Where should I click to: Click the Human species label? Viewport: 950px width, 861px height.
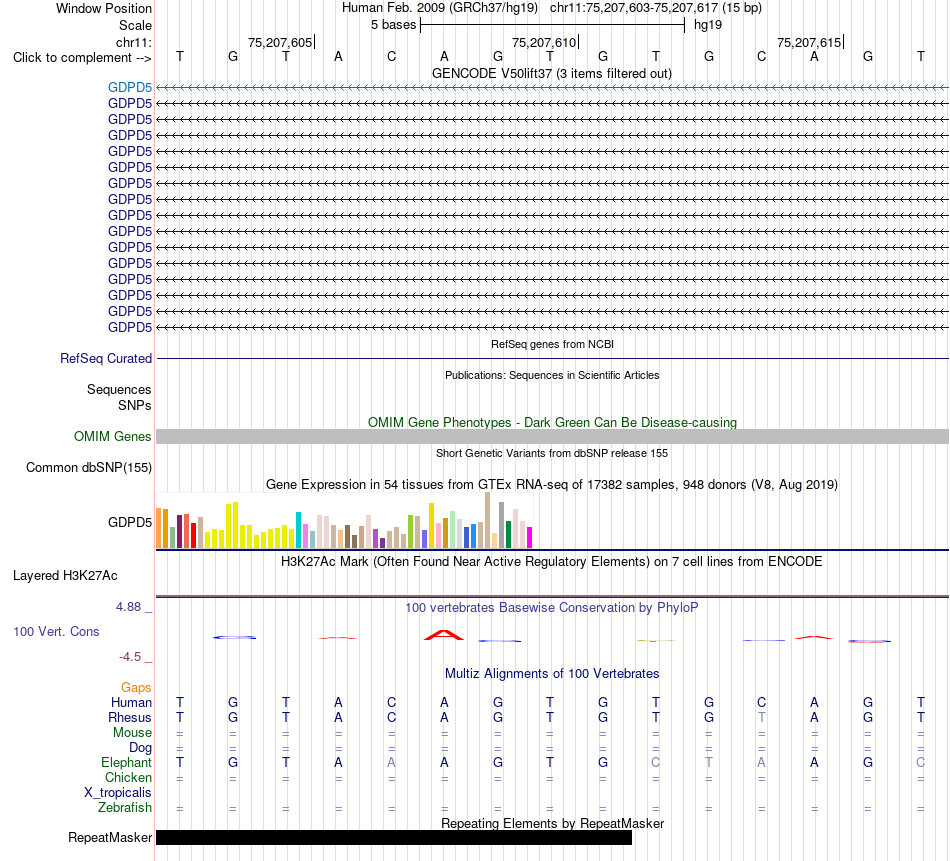pyautogui.click(x=131, y=703)
